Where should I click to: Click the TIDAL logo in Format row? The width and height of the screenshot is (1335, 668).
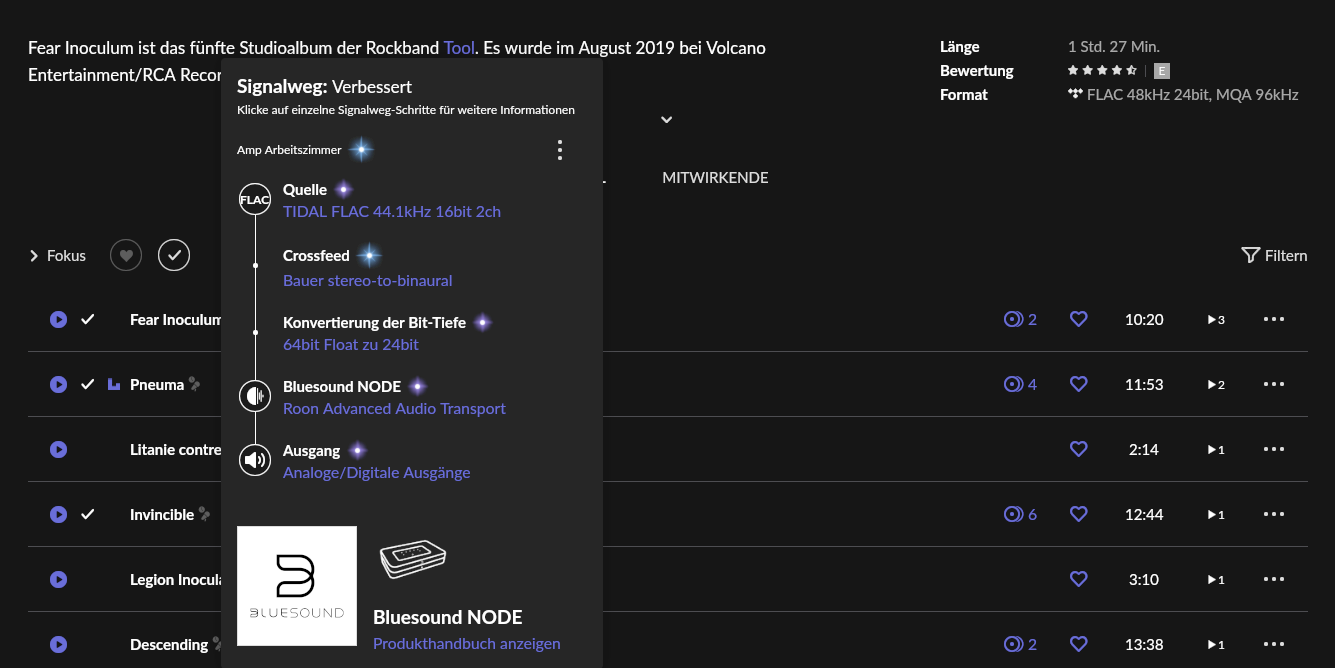1075,94
